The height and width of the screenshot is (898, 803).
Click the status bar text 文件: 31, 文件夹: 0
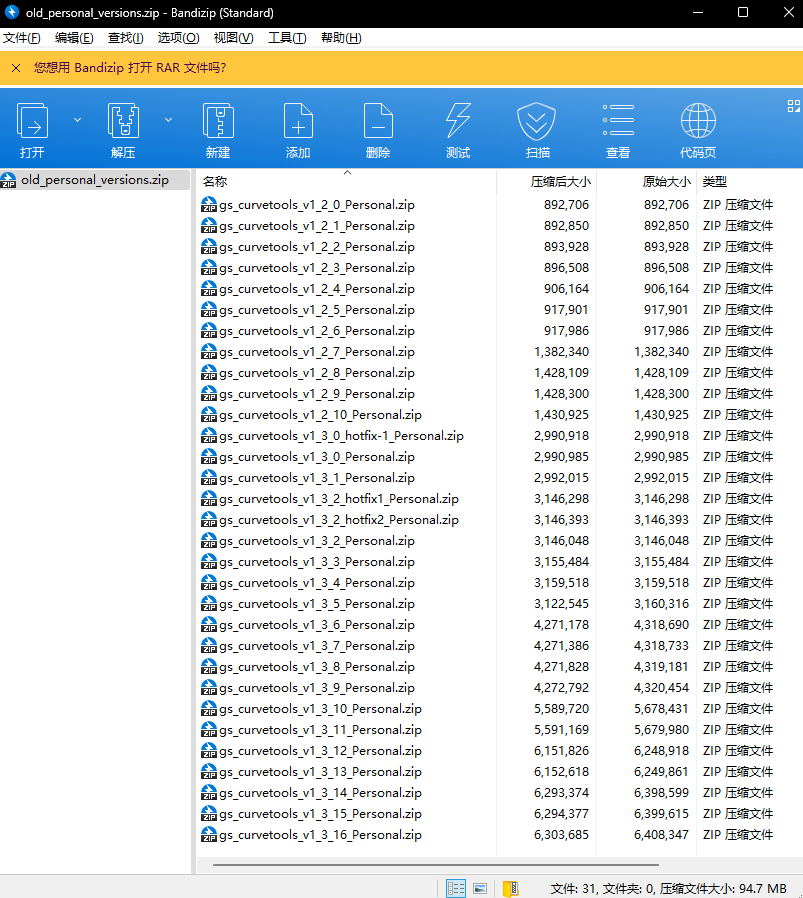tap(603, 889)
